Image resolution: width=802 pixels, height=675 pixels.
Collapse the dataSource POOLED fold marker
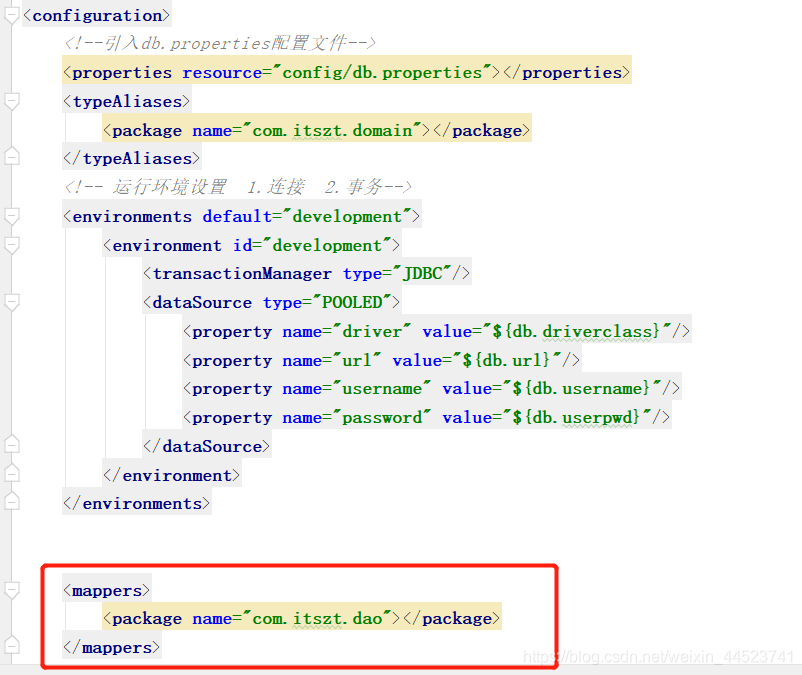point(12,302)
